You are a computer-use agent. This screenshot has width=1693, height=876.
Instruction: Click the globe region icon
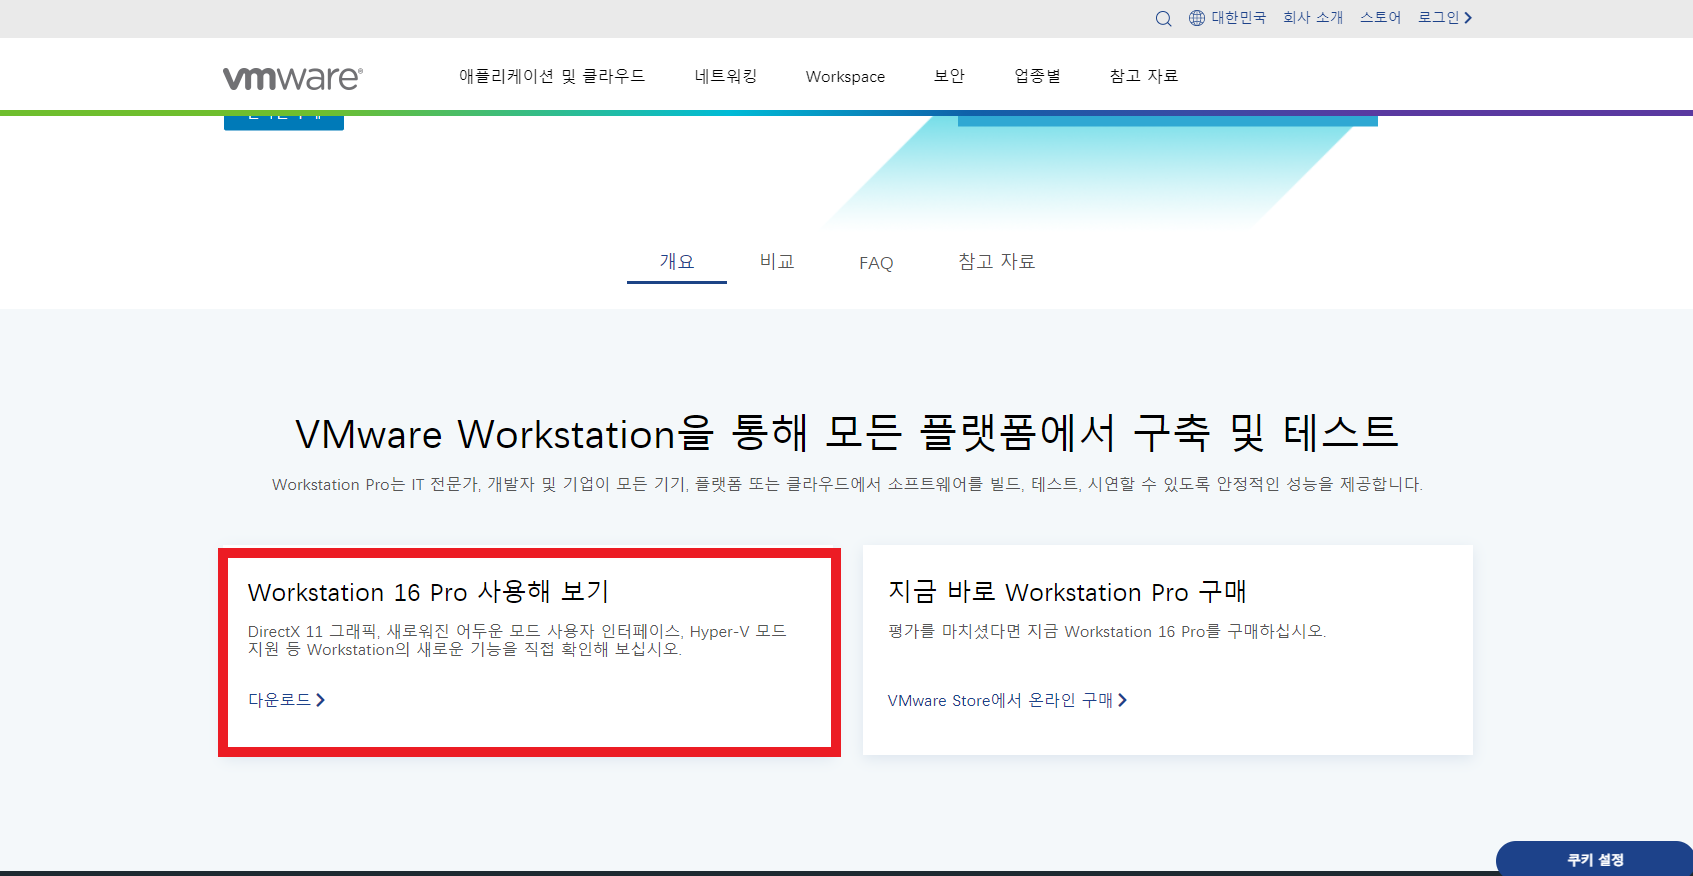pyautogui.click(x=1197, y=18)
